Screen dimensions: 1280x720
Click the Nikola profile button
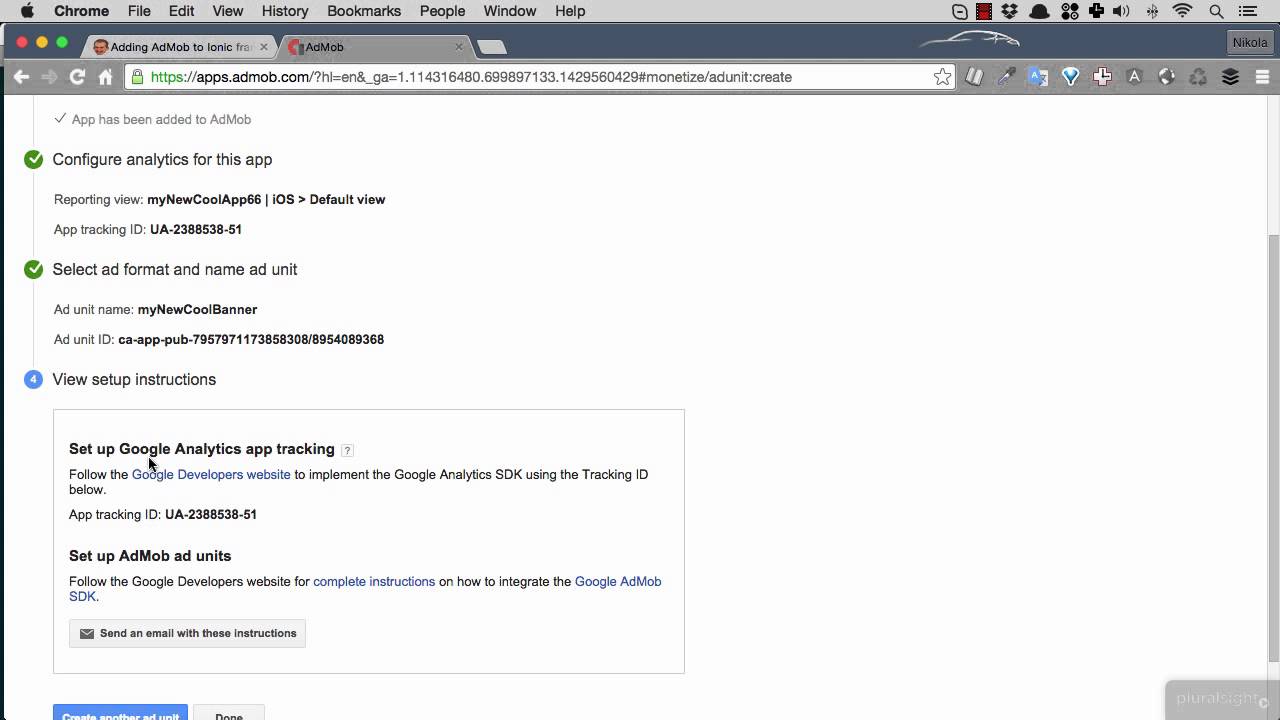tap(1250, 43)
